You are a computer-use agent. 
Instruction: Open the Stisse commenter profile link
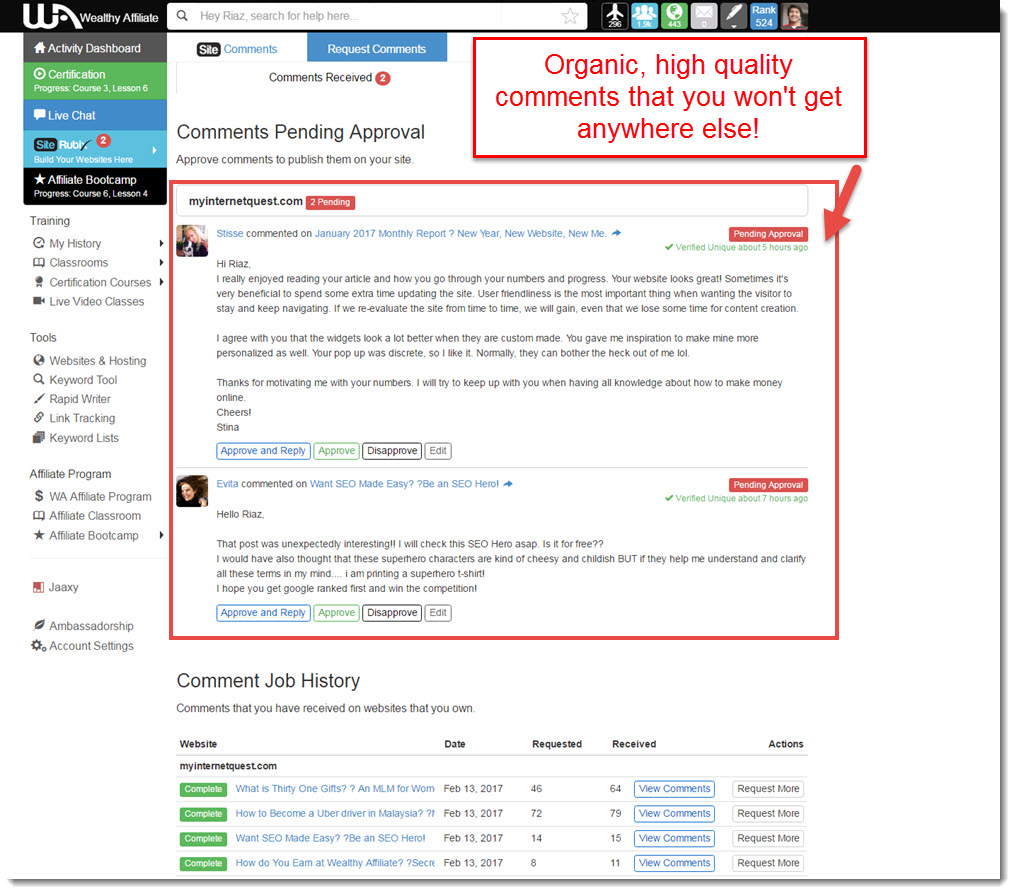230,233
